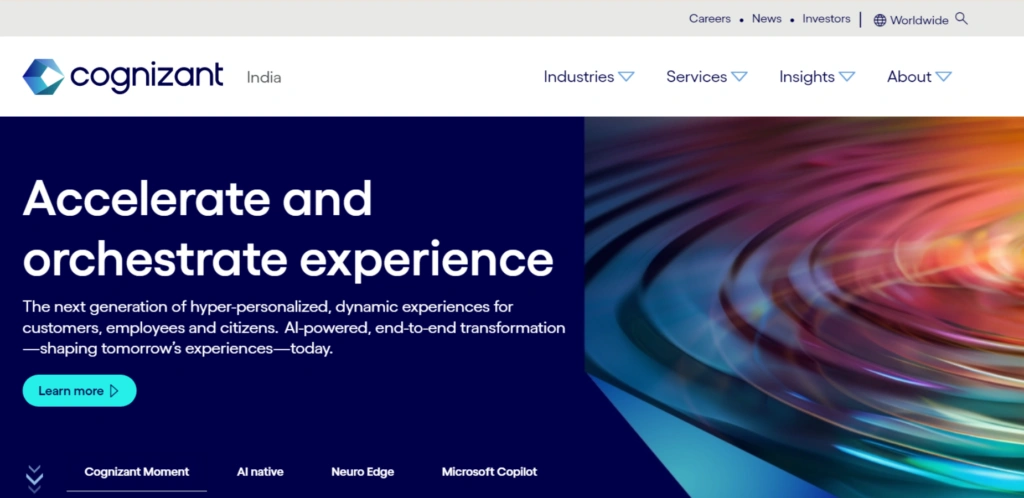Expand the Industries dropdown menu
The width and height of the screenshot is (1024, 498).
pos(588,77)
